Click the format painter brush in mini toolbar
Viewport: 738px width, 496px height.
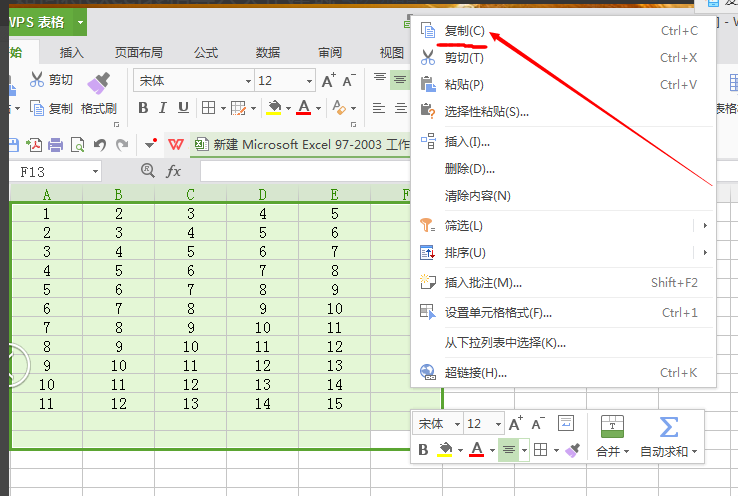click(x=573, y=450)
